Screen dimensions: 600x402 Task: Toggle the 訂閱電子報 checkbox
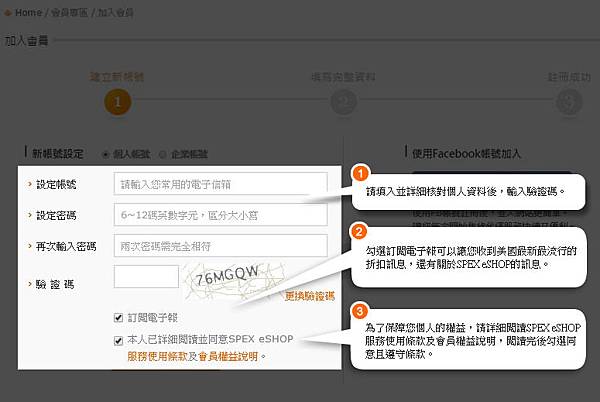tap(118, 317)
